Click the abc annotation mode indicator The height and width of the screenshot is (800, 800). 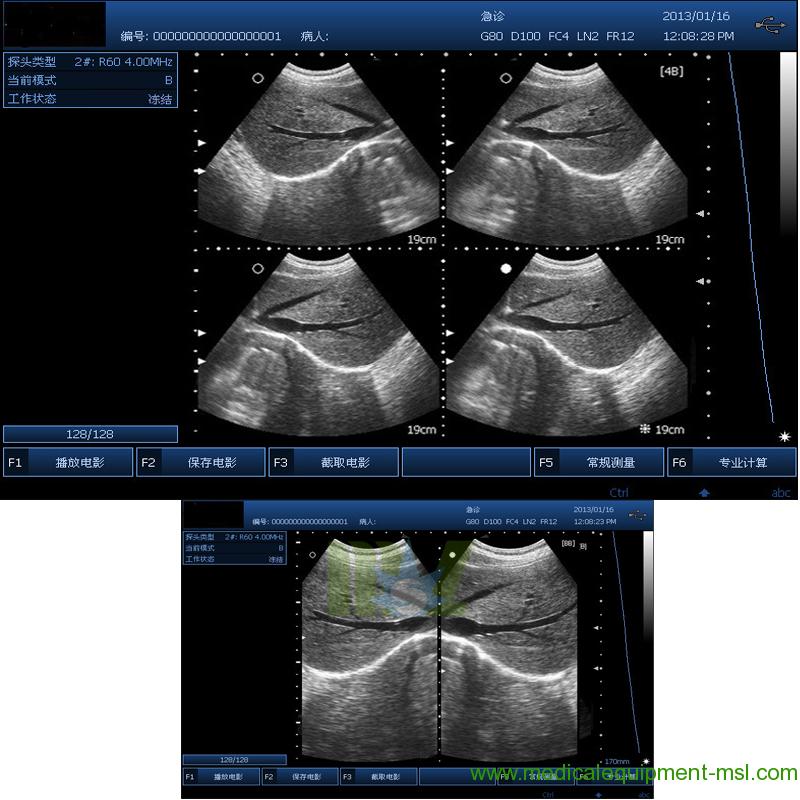tap(783, 492)
